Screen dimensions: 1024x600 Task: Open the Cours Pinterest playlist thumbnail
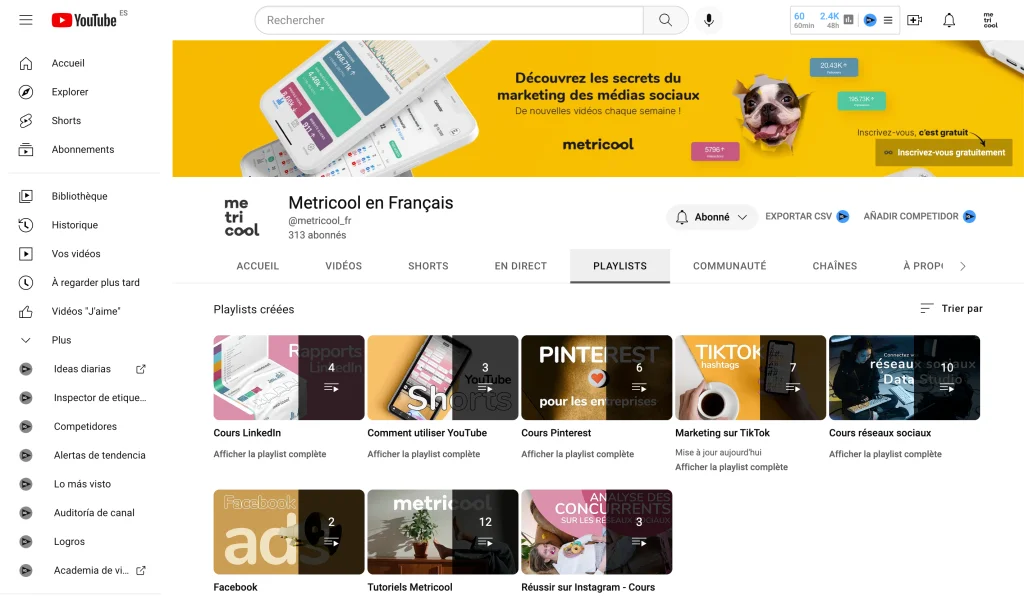click(x=596, y=377)
